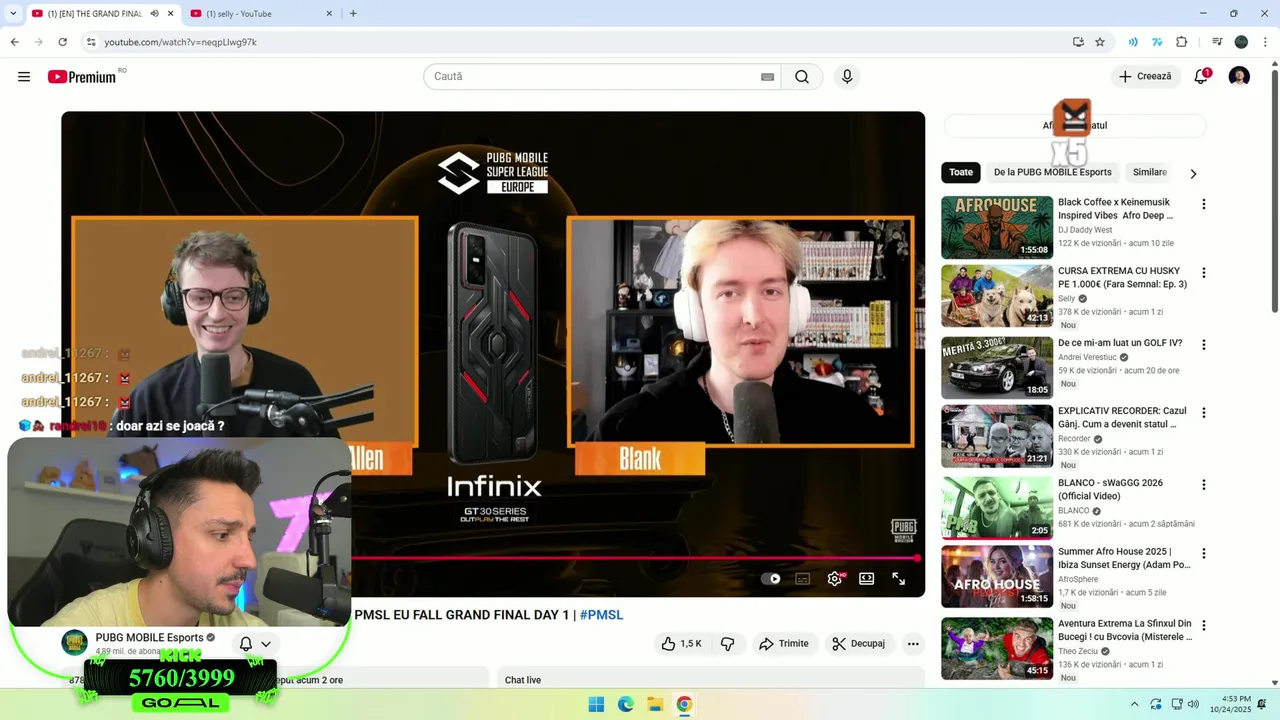Open YouTube notifications bell
Viewport: 1280px width, 720px height.
tap(1201, 77)
